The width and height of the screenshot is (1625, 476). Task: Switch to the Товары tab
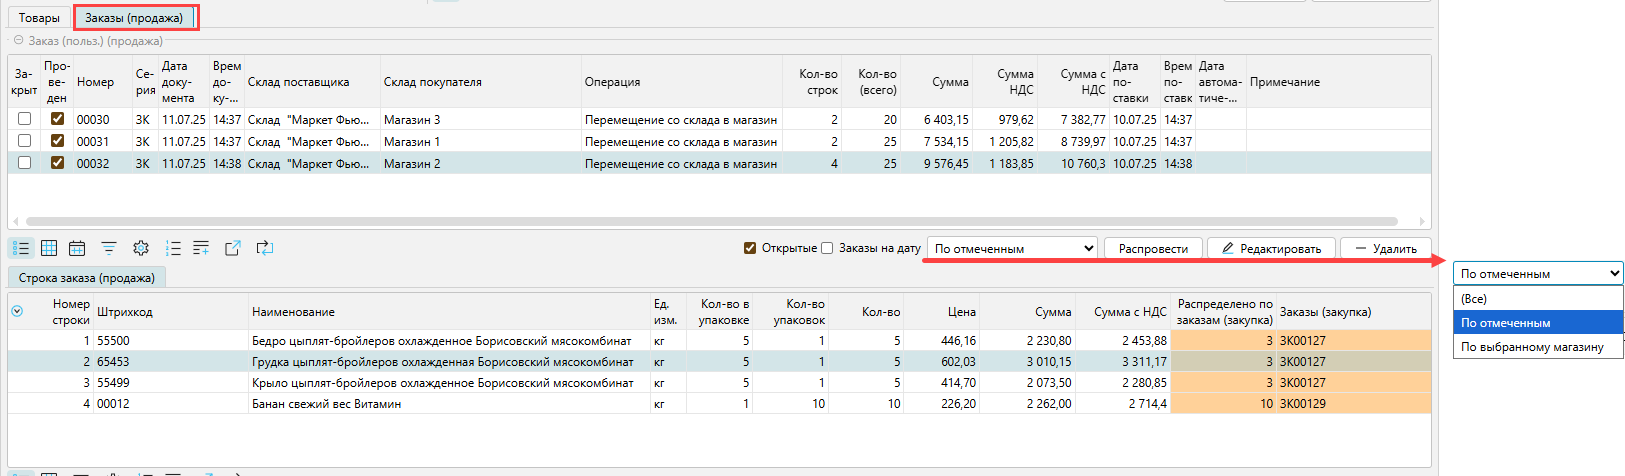tap(39, 18)
